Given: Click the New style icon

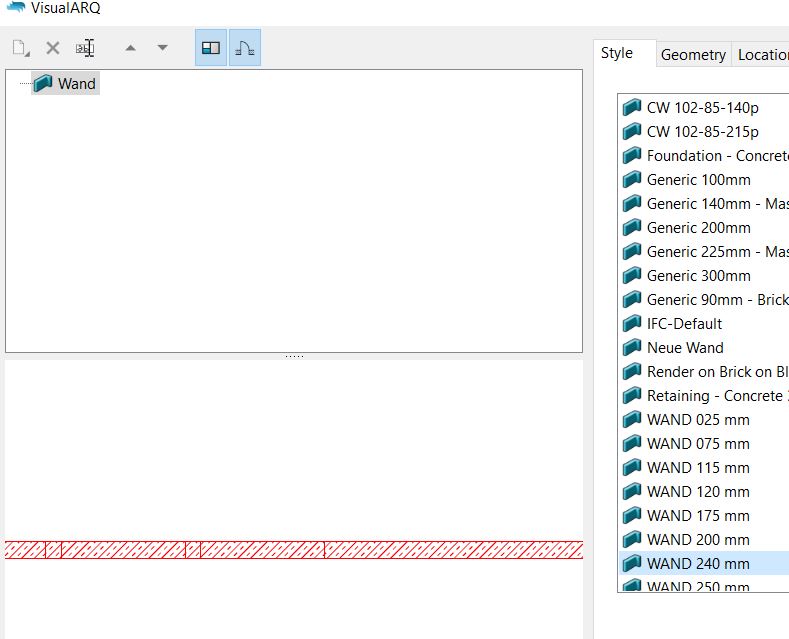Looking at the screenshot, I should pos(21,48).
